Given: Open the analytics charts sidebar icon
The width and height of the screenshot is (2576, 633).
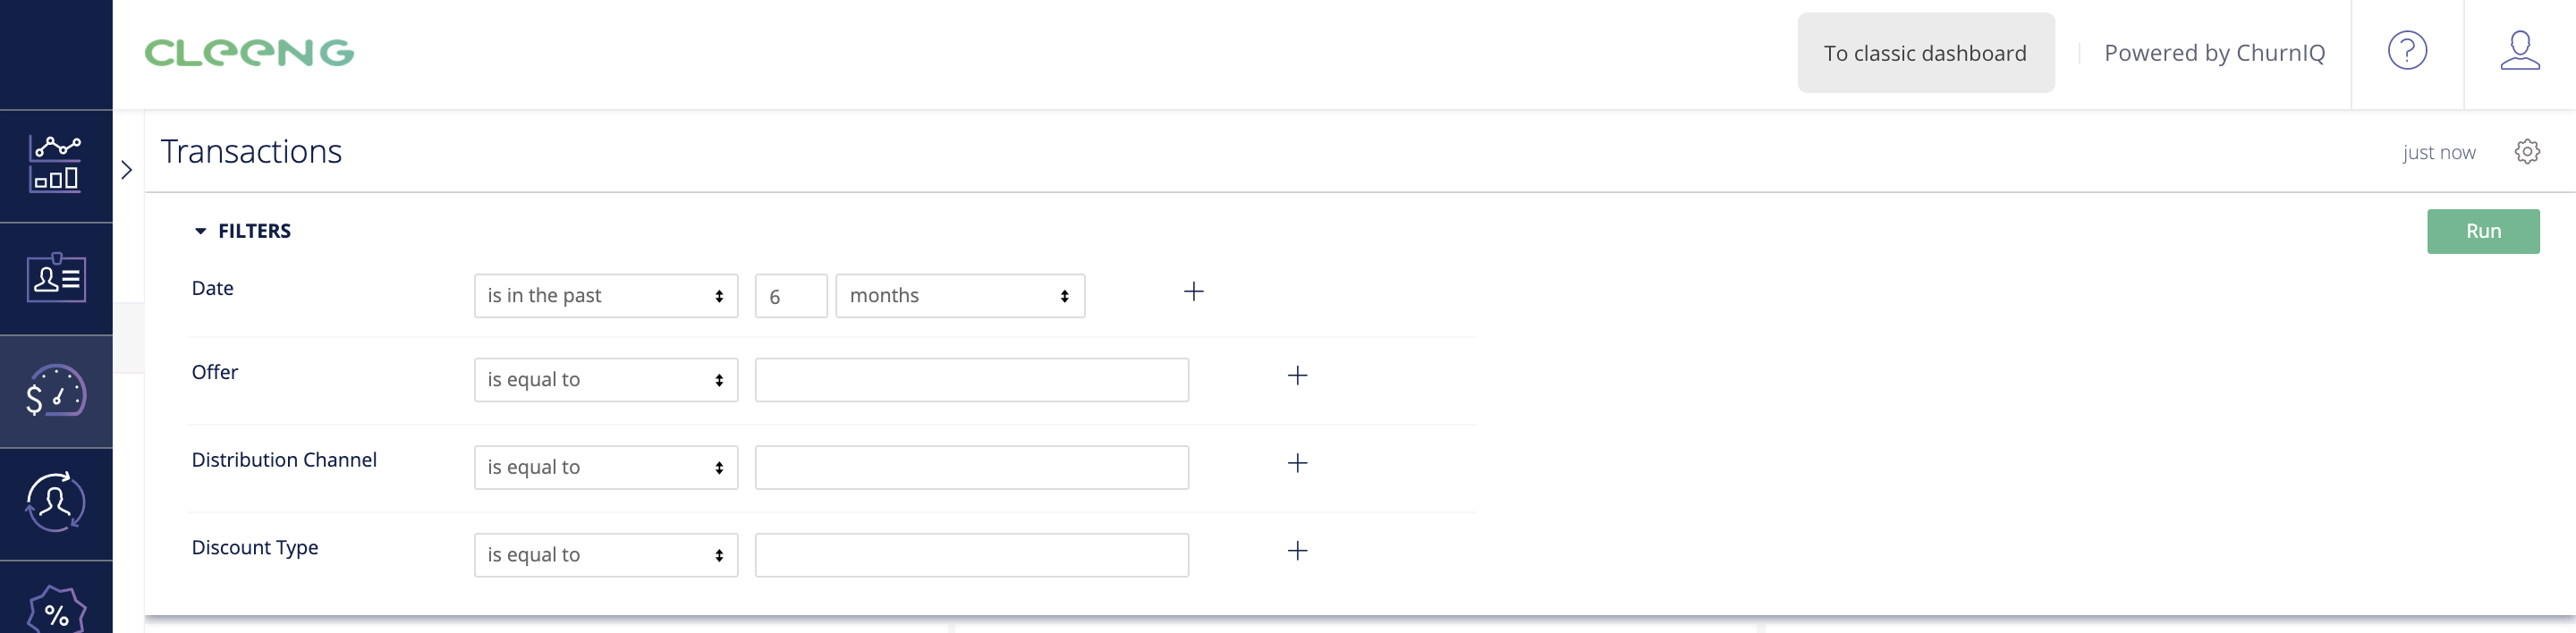Looking at the screenshot, I should click(56, 165).
